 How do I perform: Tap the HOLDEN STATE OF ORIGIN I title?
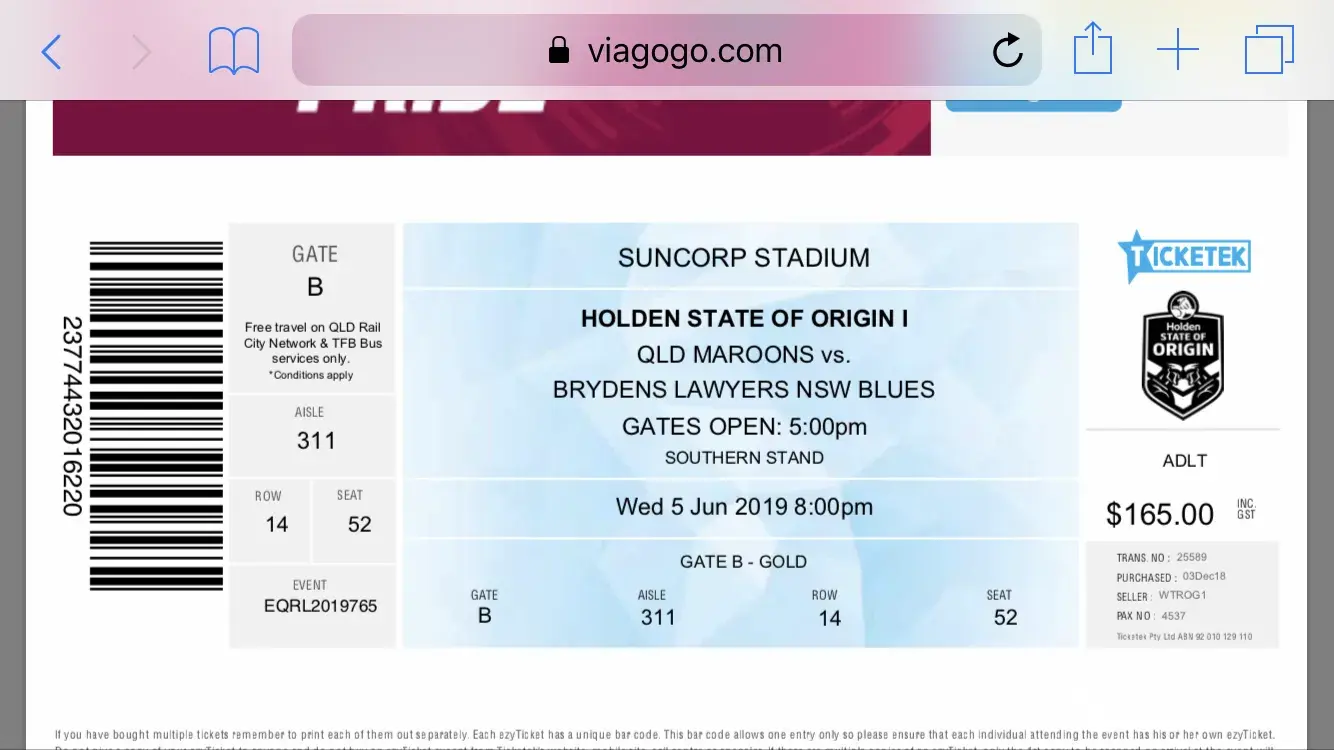[744, 319]
